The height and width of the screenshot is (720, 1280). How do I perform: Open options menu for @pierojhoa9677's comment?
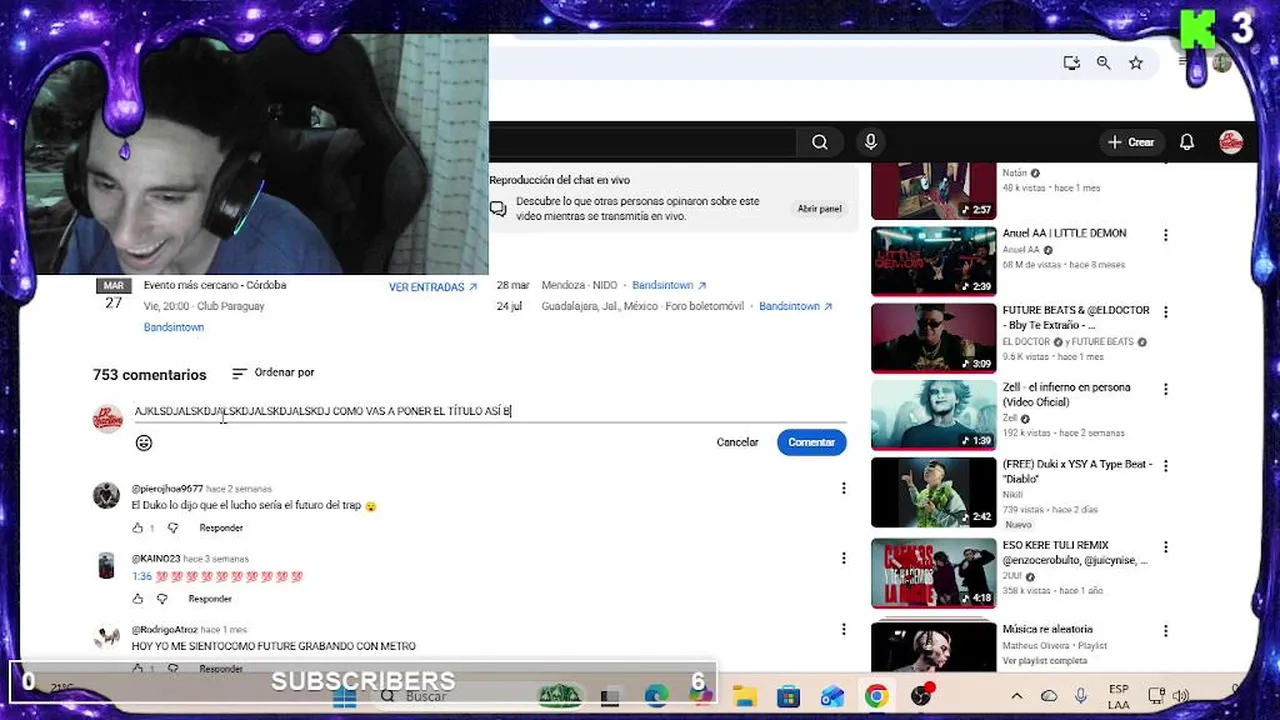pos(843,488)
